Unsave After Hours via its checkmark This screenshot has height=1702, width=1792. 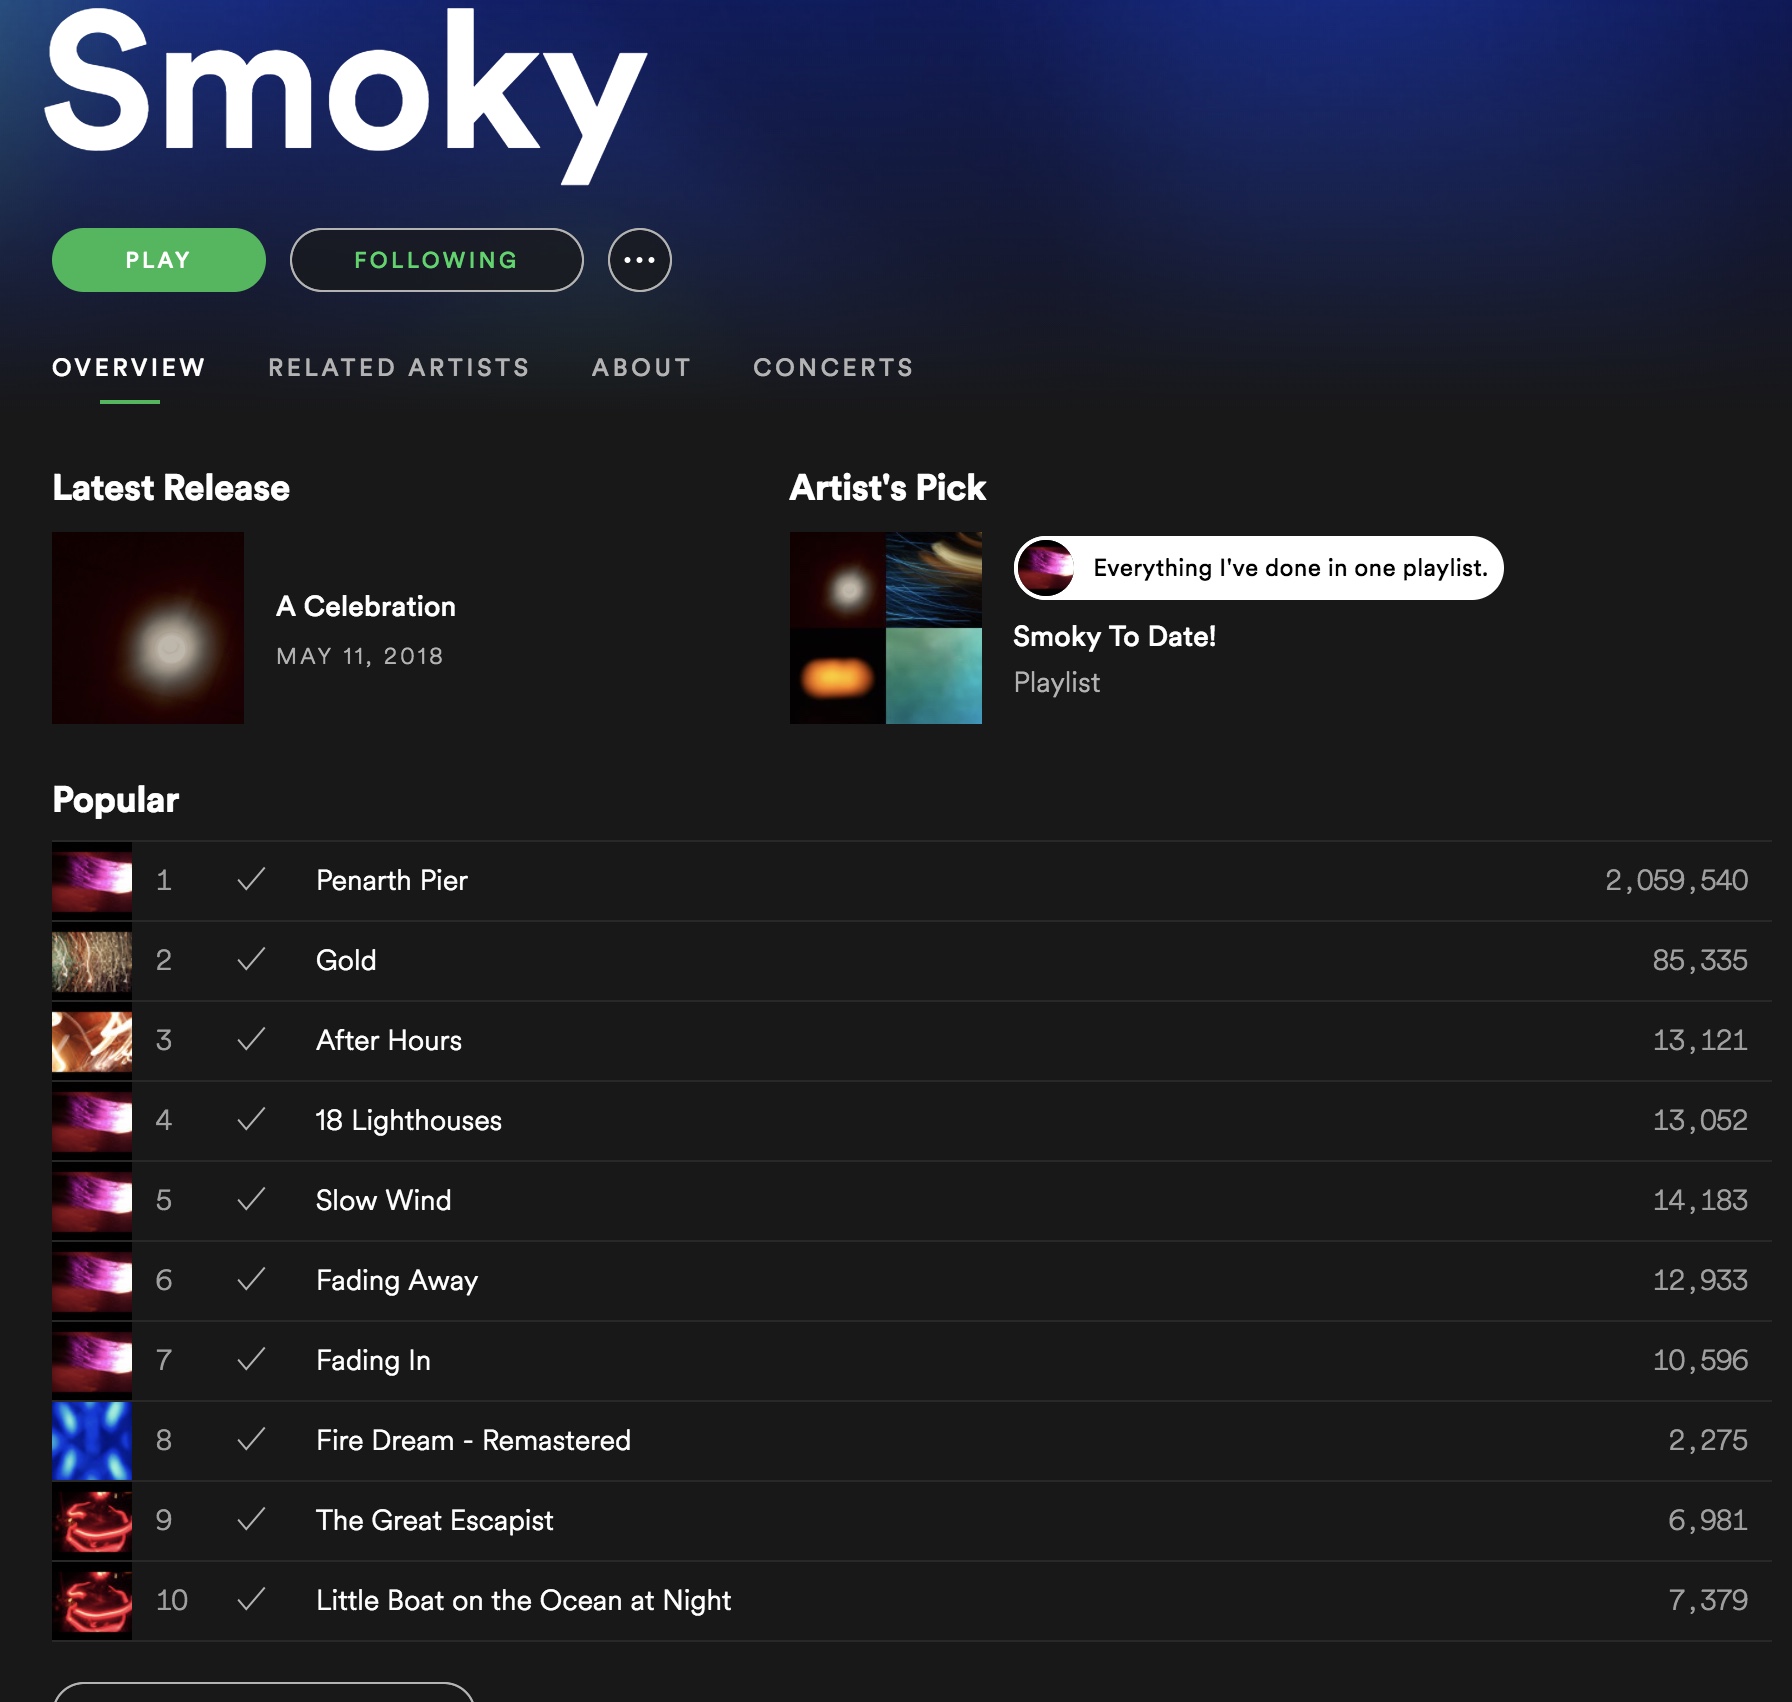[x=251, y=1040]
